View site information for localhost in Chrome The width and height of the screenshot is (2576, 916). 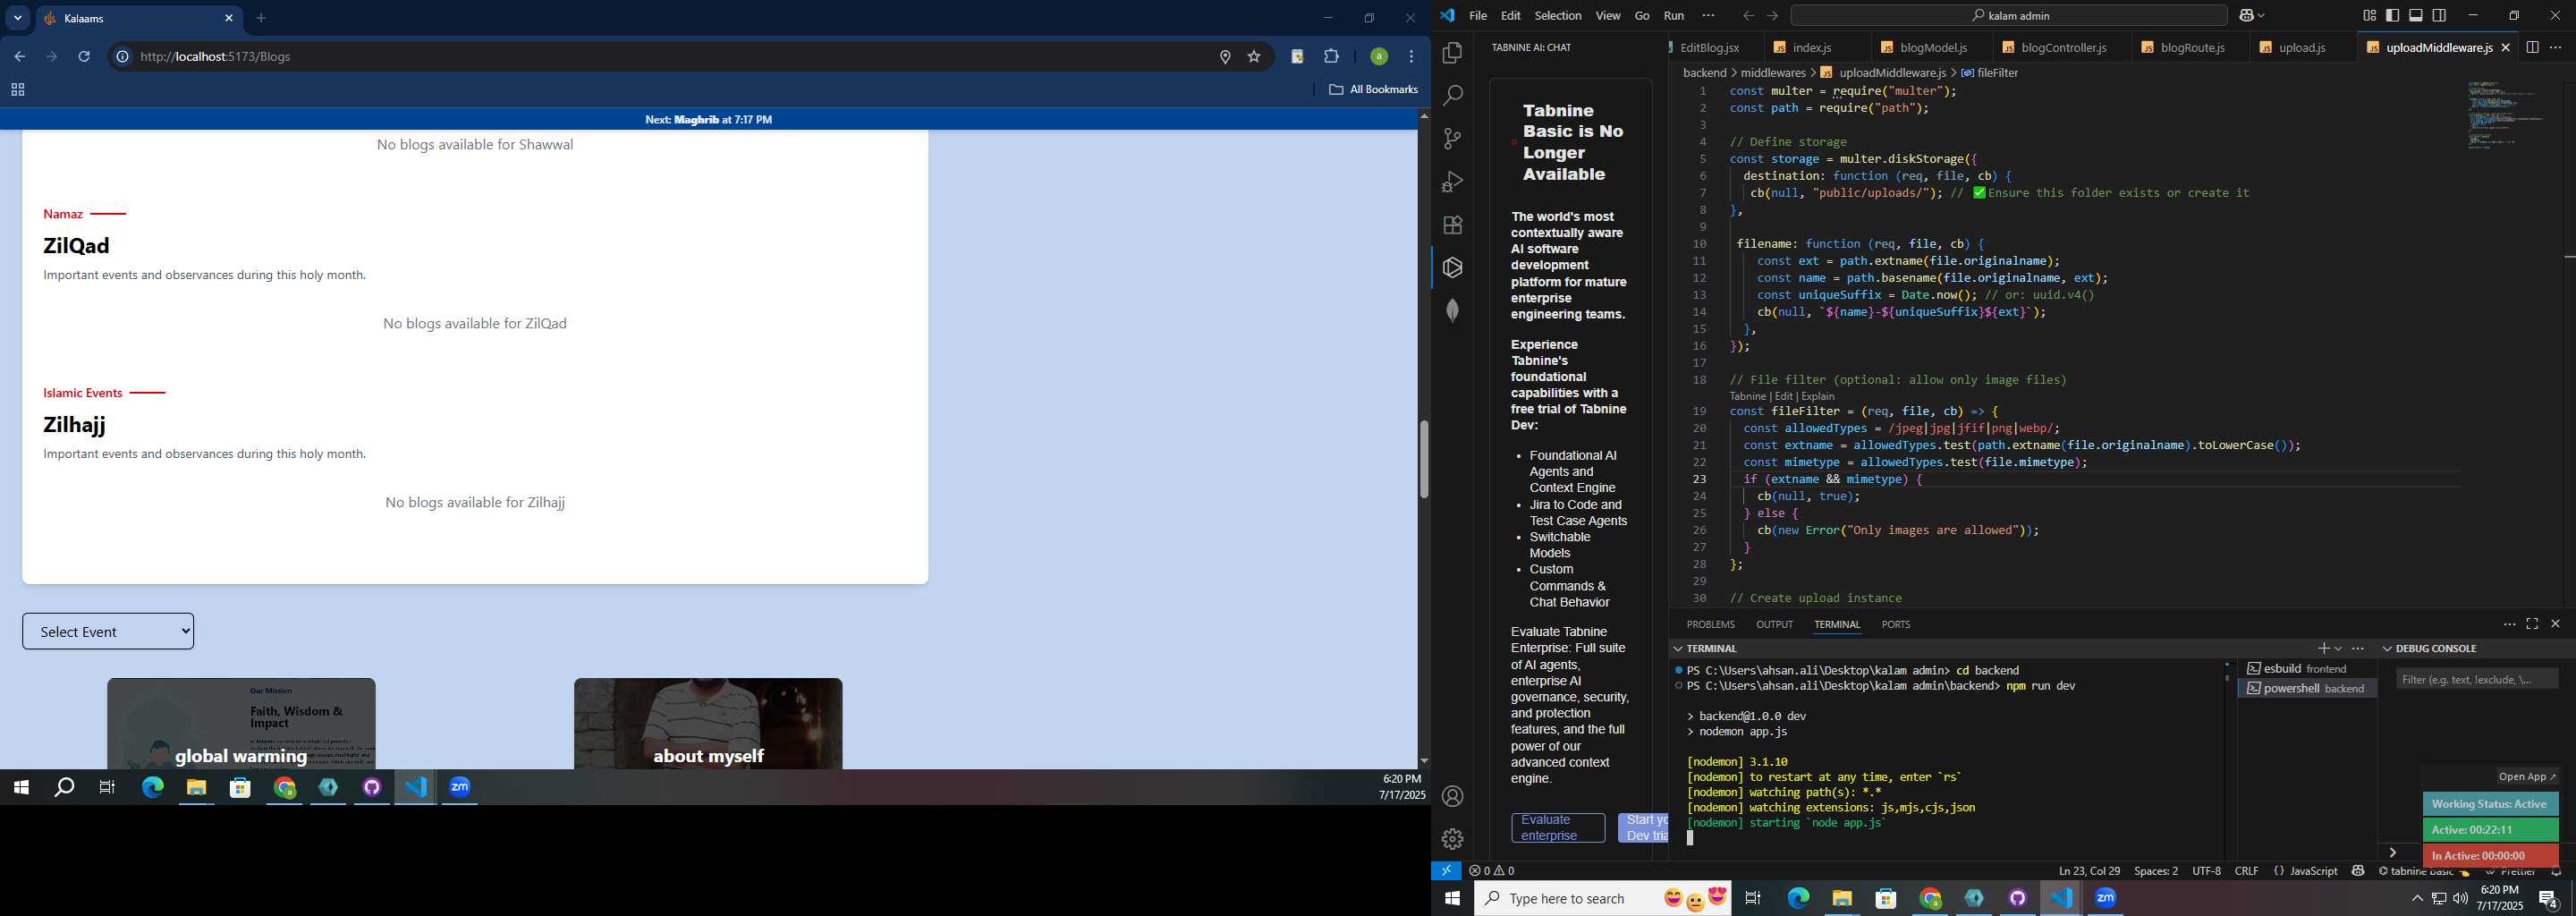coord(122,57)
